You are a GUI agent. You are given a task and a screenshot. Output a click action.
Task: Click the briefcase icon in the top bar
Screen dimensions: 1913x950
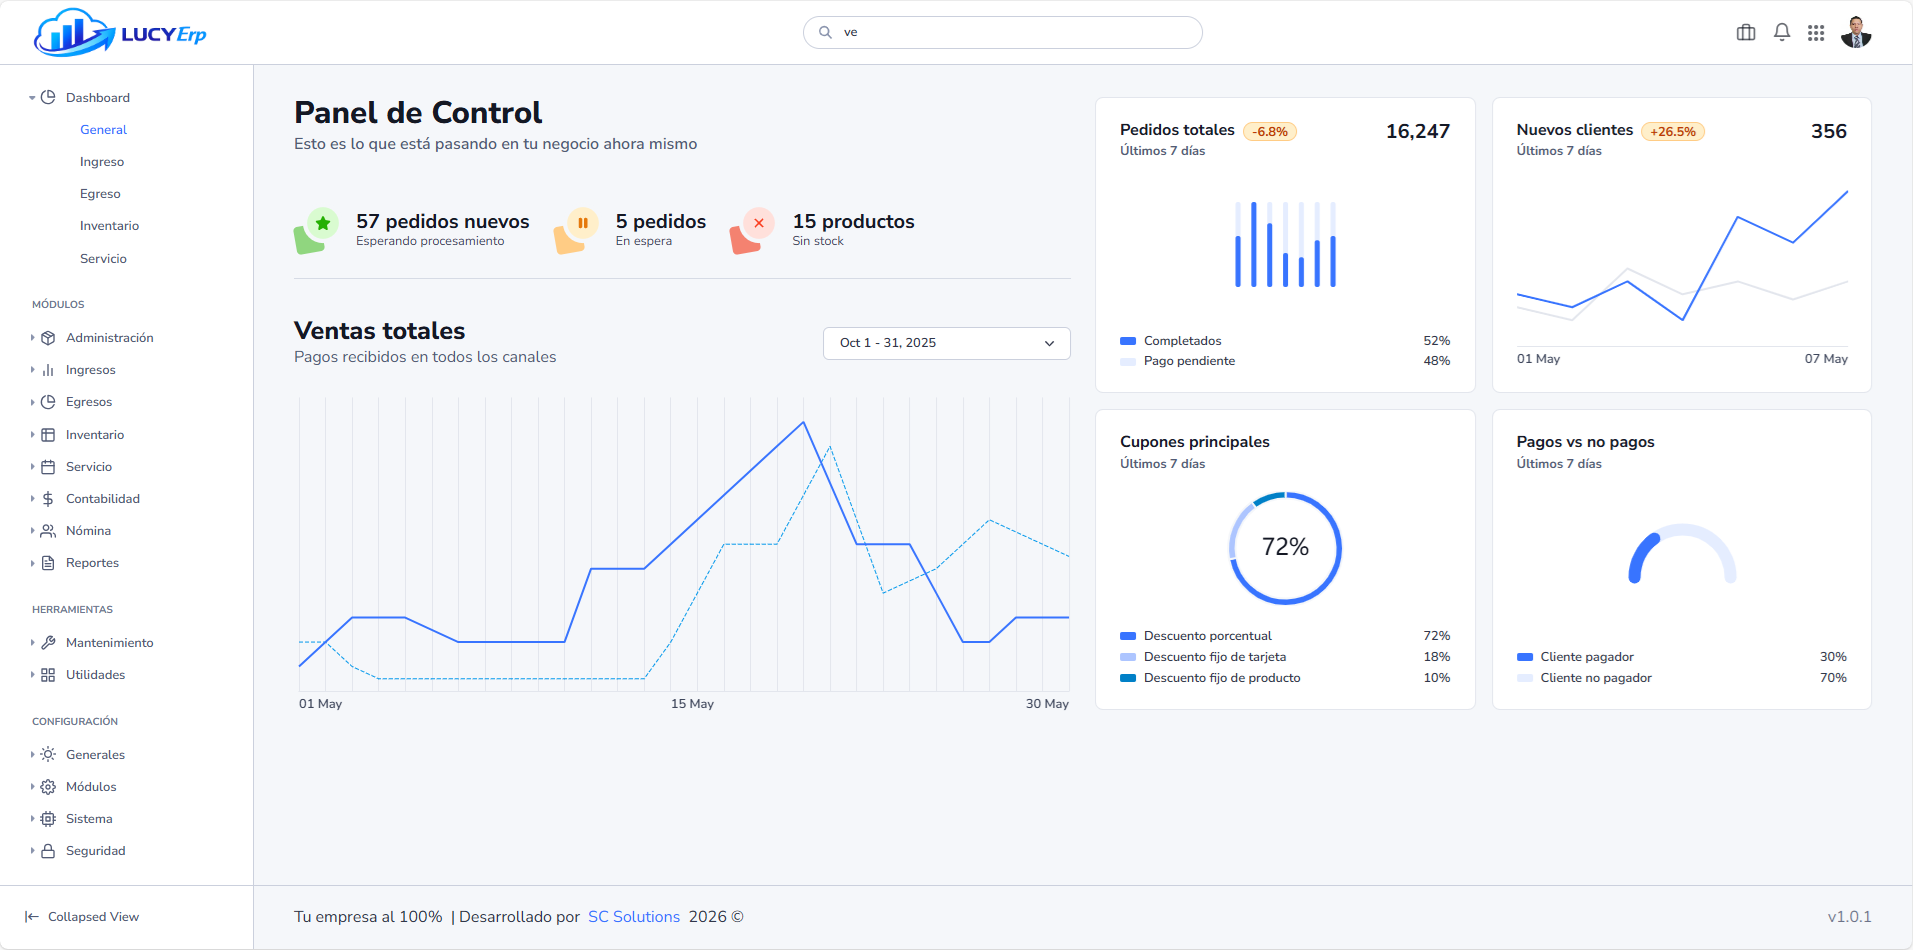1746,33
